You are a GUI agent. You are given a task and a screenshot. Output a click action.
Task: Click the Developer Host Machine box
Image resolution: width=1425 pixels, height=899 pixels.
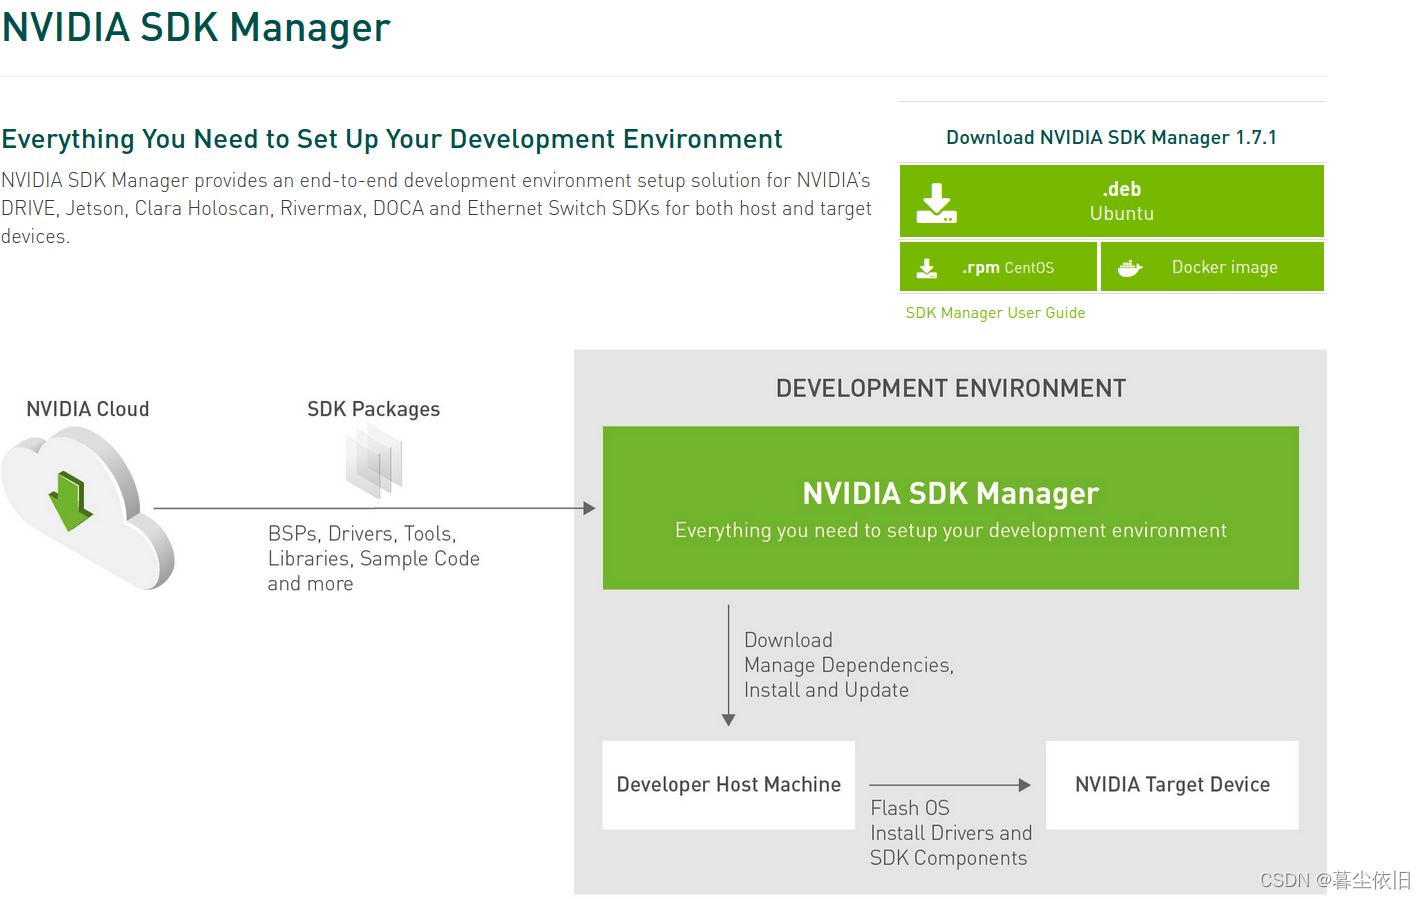tap(729, 785)
